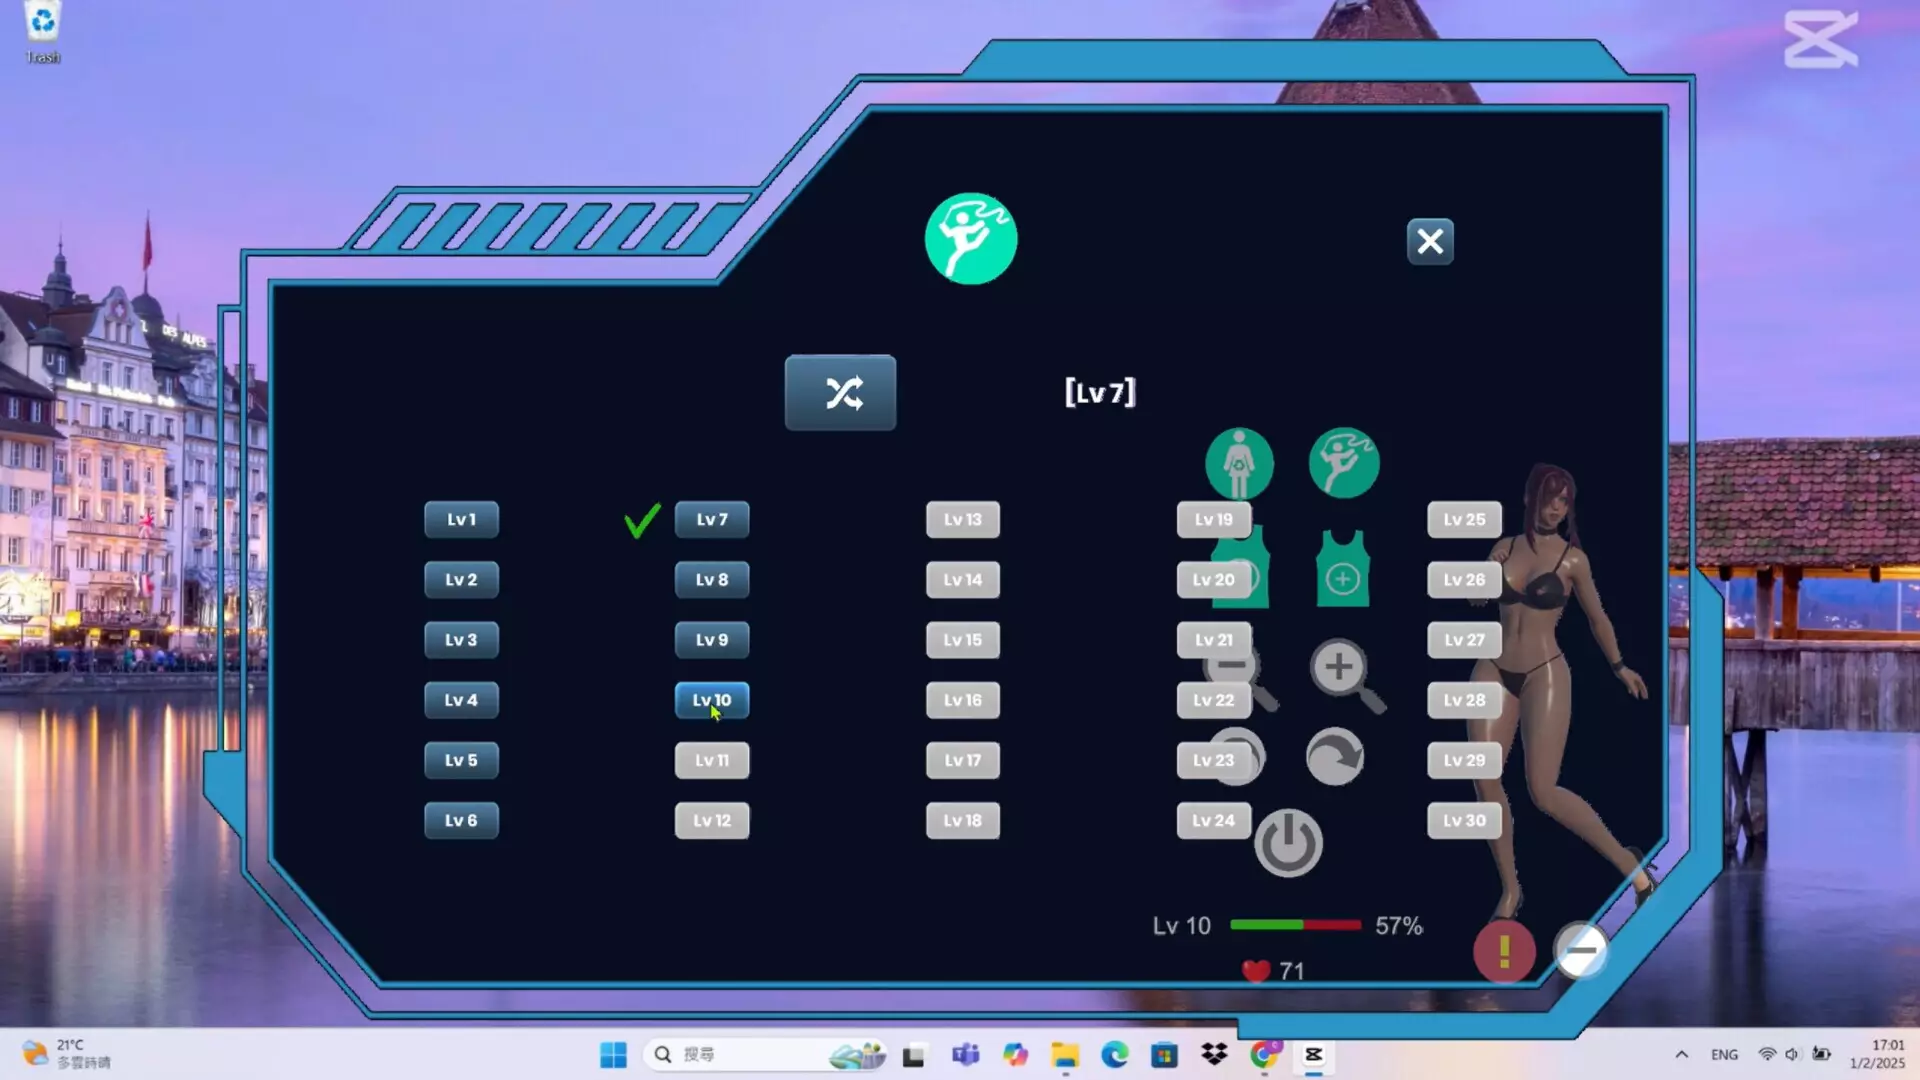Select the Lv 13 level button

pyautogui.click(x=962, y=519)
